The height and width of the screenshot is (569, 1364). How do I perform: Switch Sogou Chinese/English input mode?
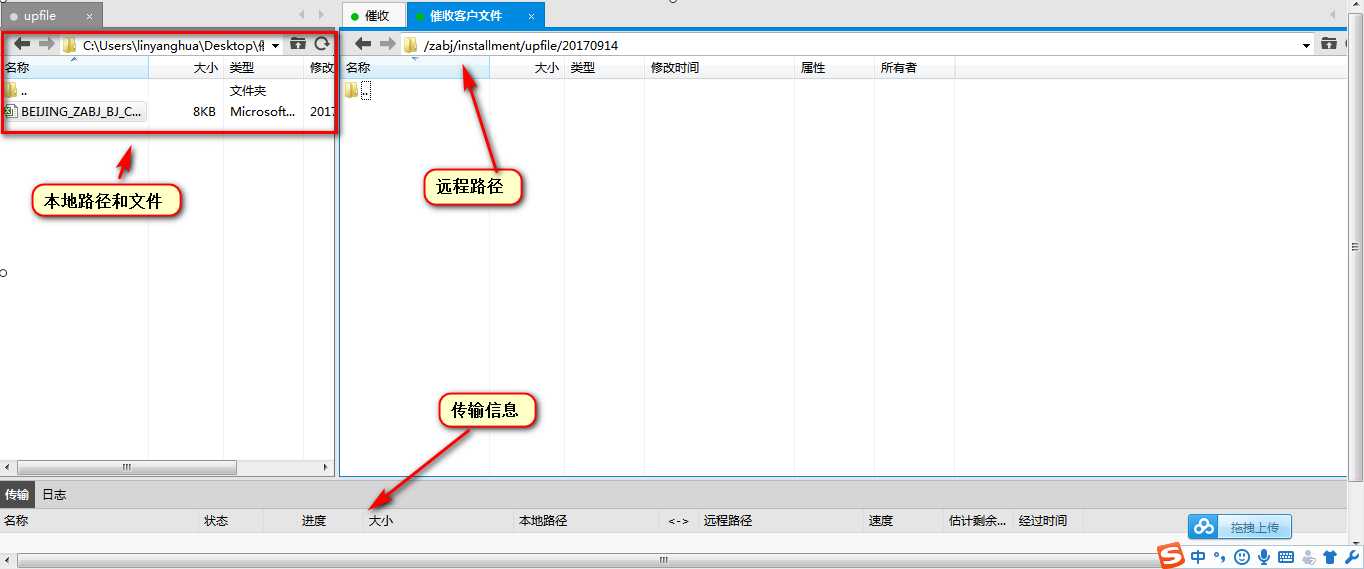pyautogui.click(x=1198, y=557)
